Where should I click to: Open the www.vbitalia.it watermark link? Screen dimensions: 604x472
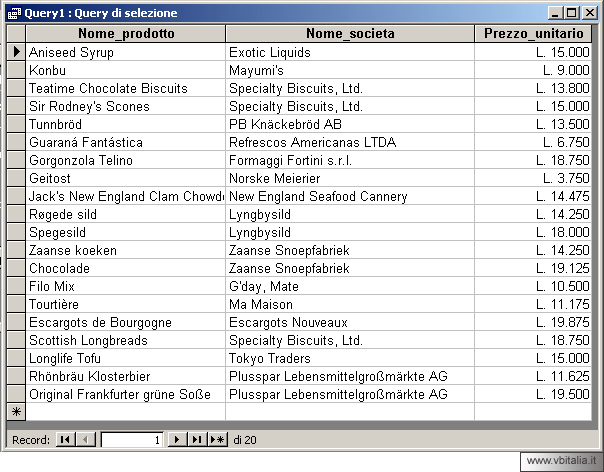pos(560,462)
